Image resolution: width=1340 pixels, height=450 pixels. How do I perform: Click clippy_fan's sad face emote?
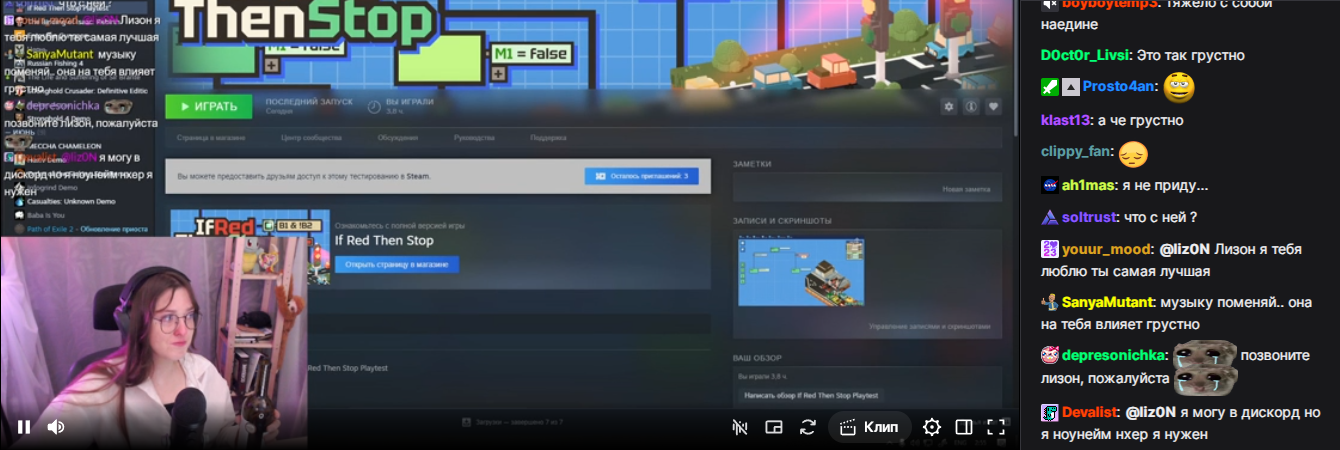[1133, 154]
